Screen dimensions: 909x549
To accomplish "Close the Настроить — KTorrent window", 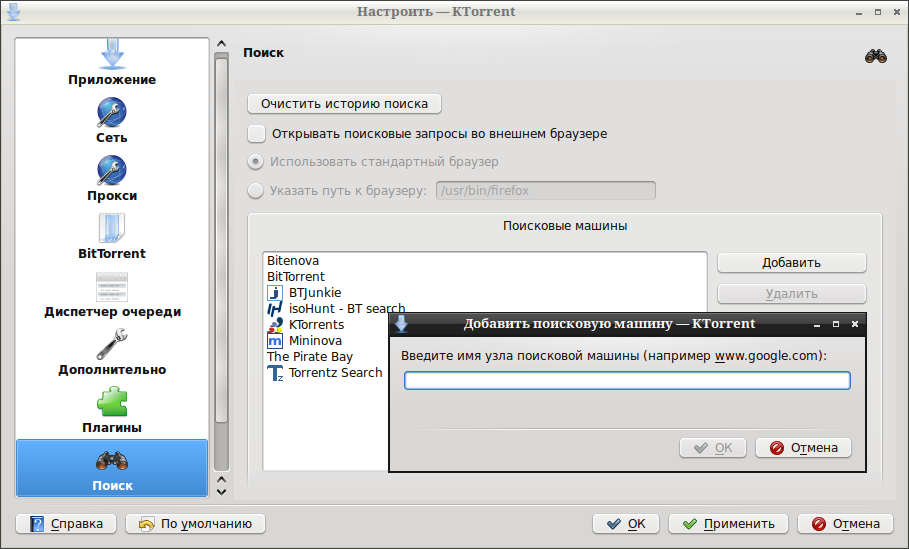I will tap(897, 12).
